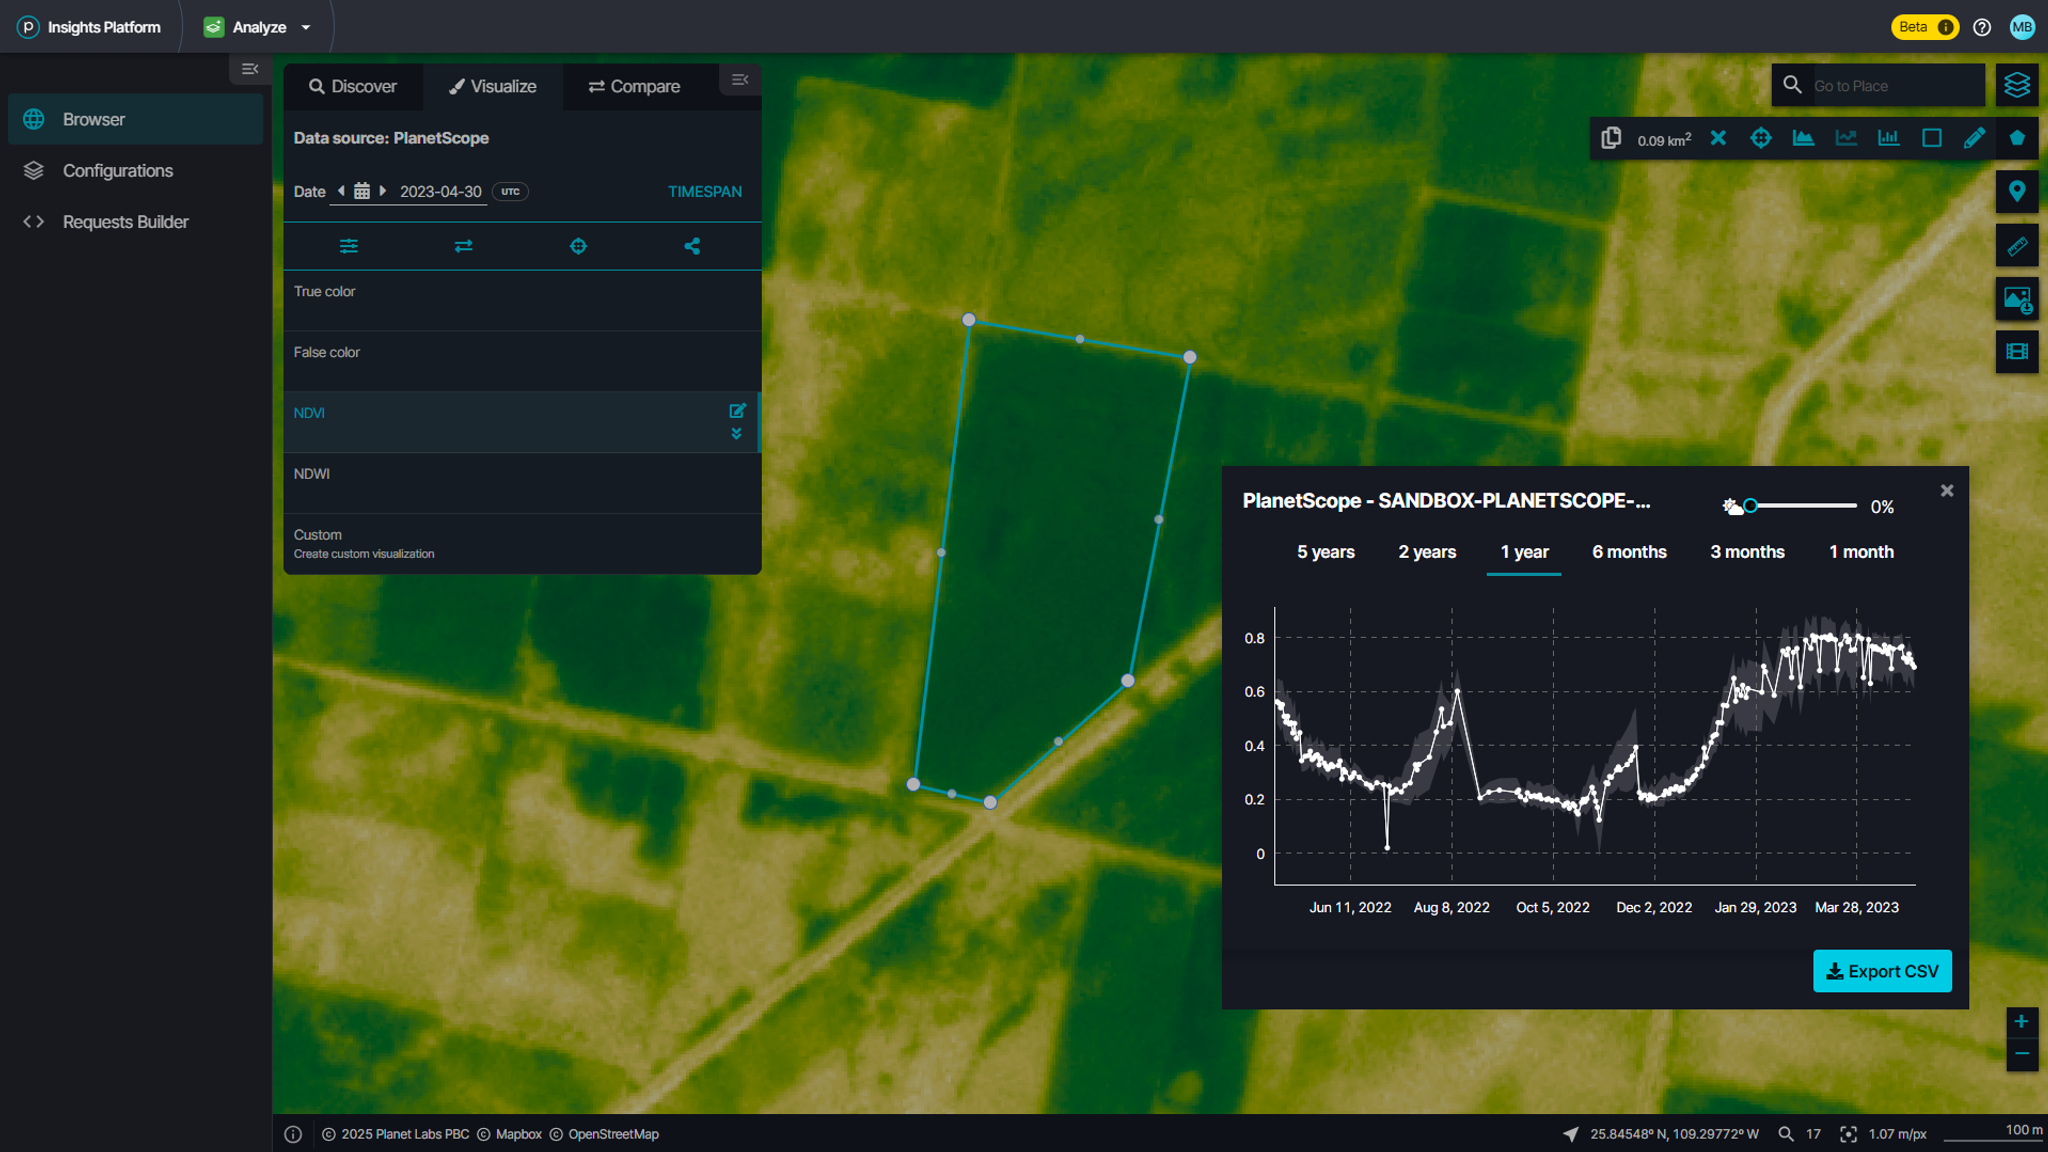Adjust the cloud coverage slider
Viewport: 2048px width, 1152px height.
coord(1750,506)
